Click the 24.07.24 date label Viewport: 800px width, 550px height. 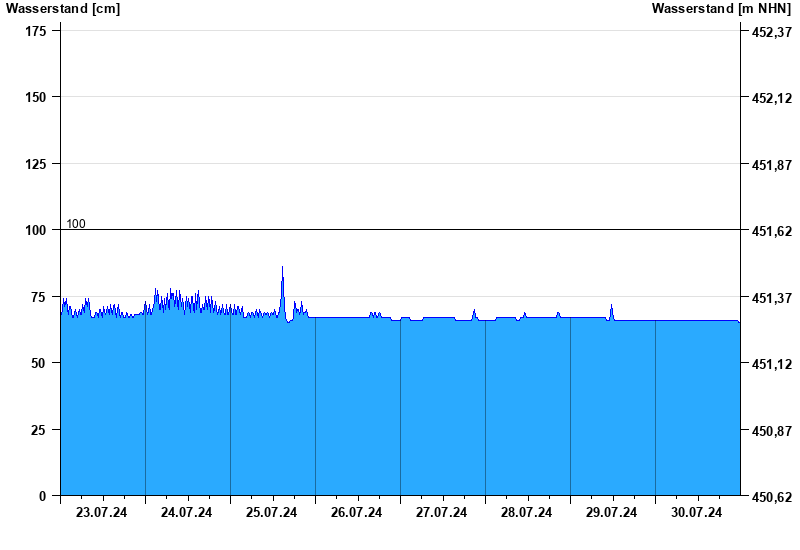[186, 512]
